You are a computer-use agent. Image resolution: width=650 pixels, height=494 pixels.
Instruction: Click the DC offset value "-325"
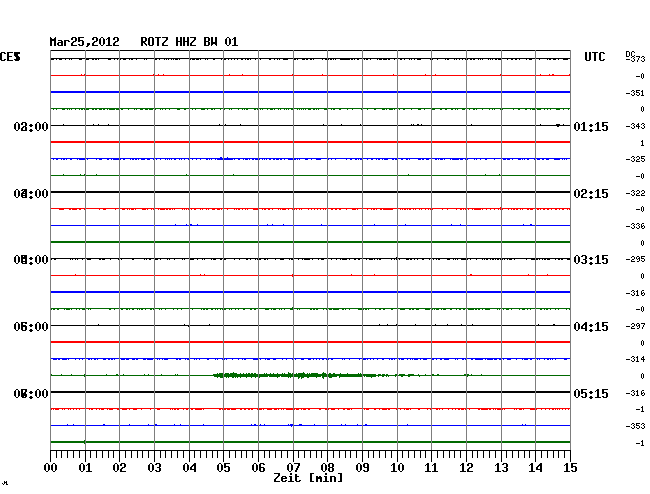click(635, 159)
